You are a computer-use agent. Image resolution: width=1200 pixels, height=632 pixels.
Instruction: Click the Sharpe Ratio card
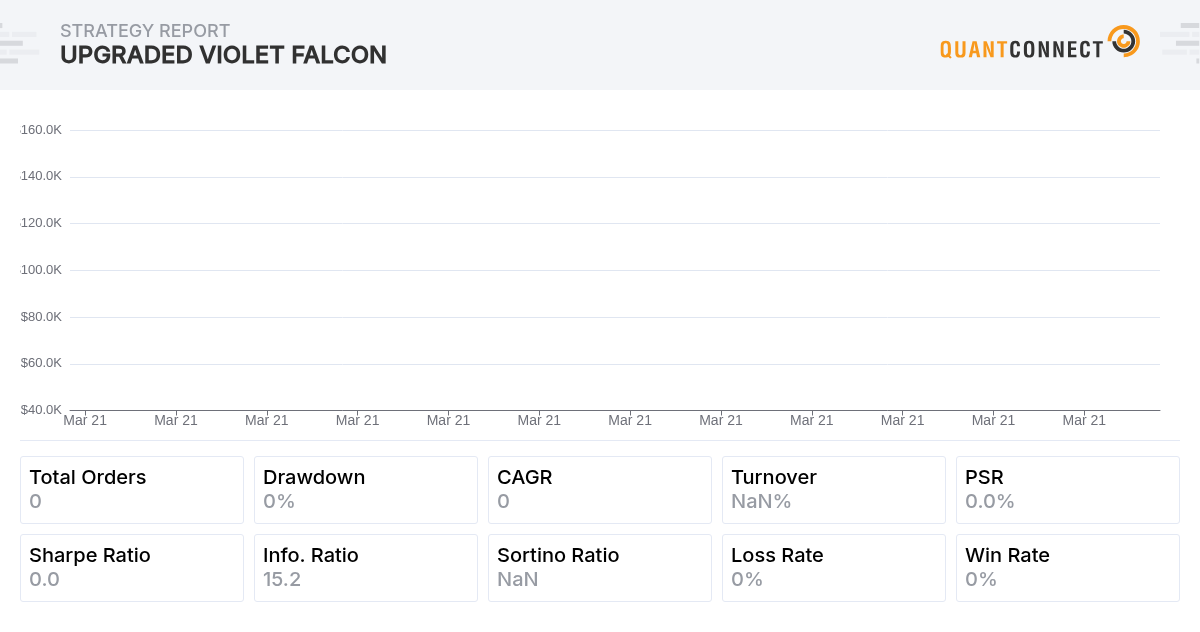(131, 567)
